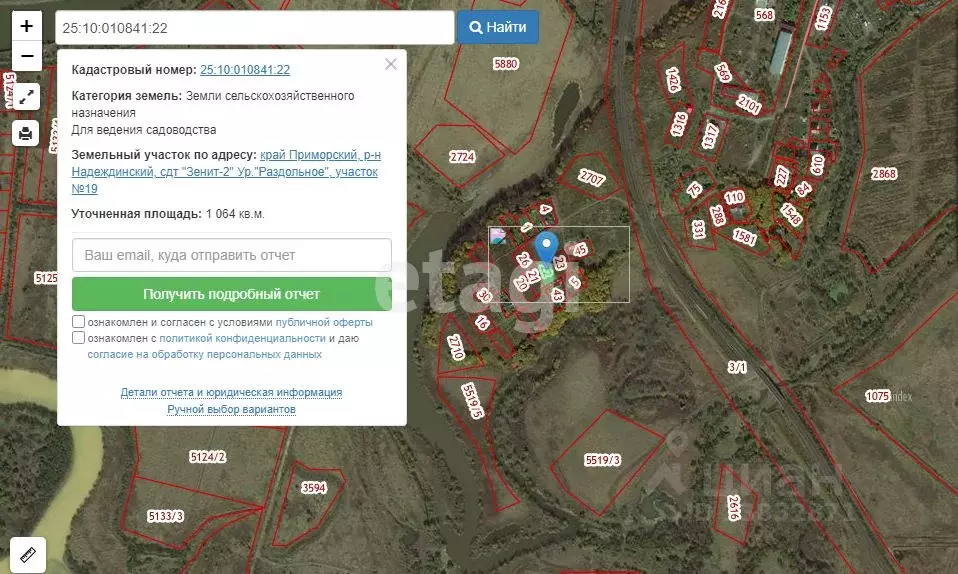
Task: Select parcel labeled 331 on map
Action: 698,229
